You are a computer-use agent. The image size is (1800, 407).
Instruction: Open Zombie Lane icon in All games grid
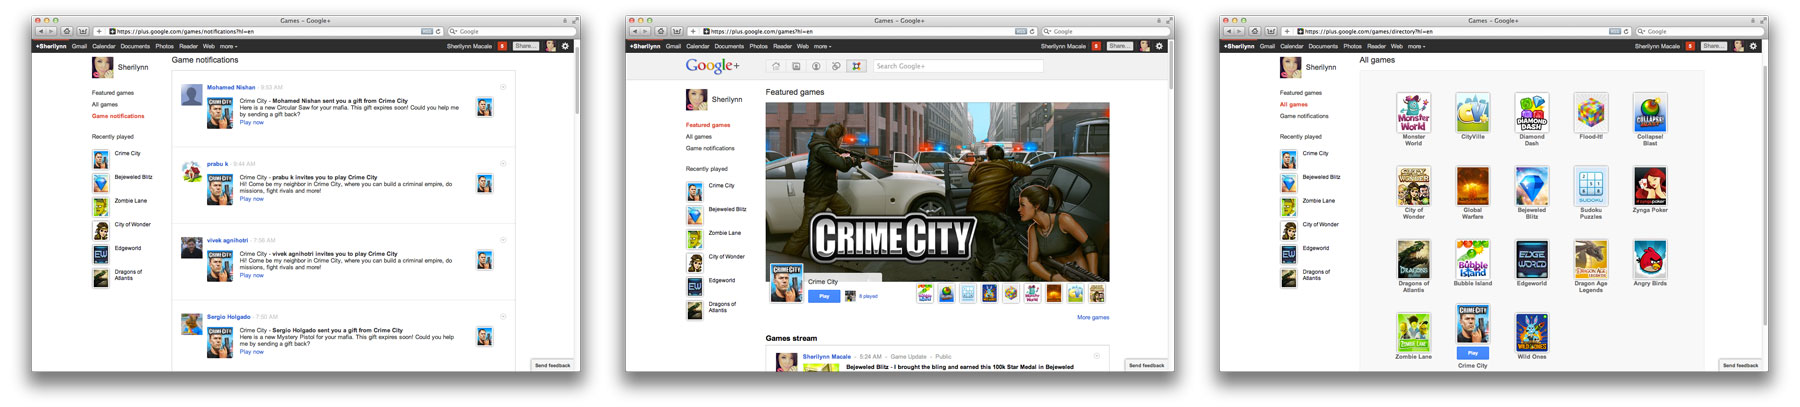(x=1413, y=332)
